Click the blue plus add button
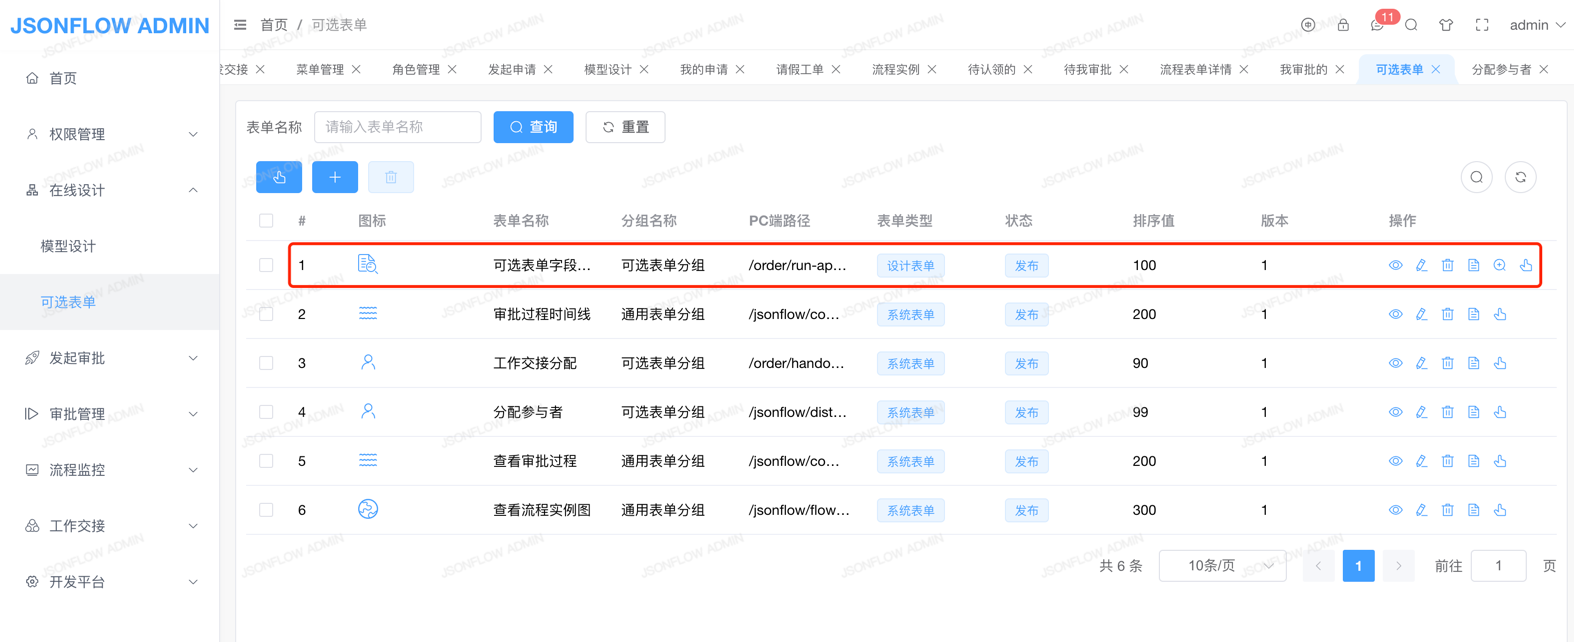 point(335,177)
